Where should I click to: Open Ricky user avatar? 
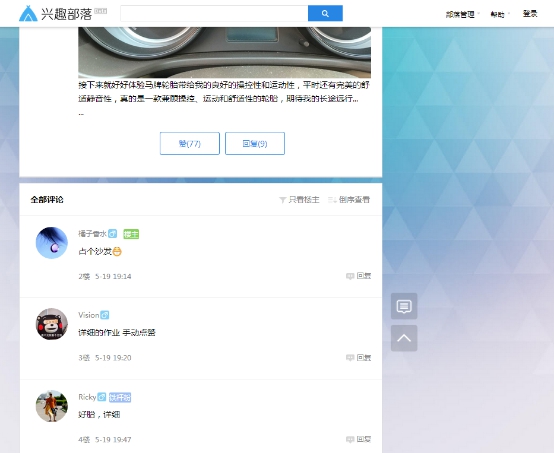coord(52,406)
